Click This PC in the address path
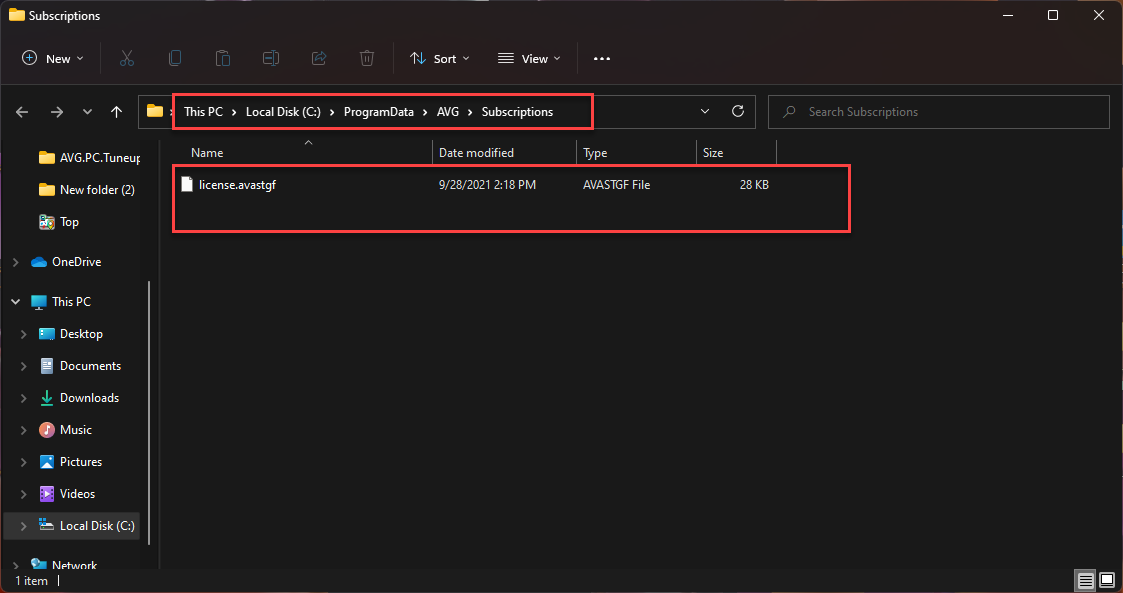The image size is (1123, 593). (203, 112)
